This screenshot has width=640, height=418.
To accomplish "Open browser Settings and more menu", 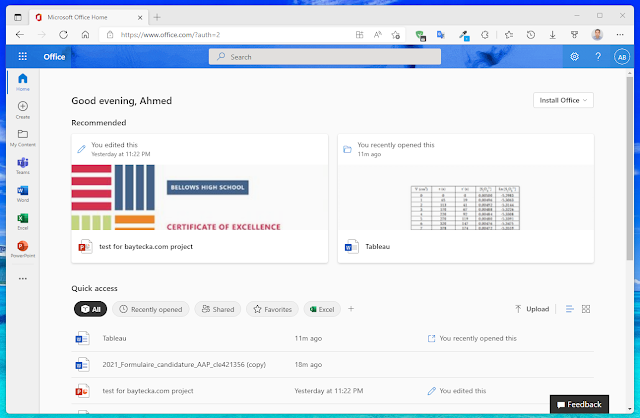I will click(620, 35).
